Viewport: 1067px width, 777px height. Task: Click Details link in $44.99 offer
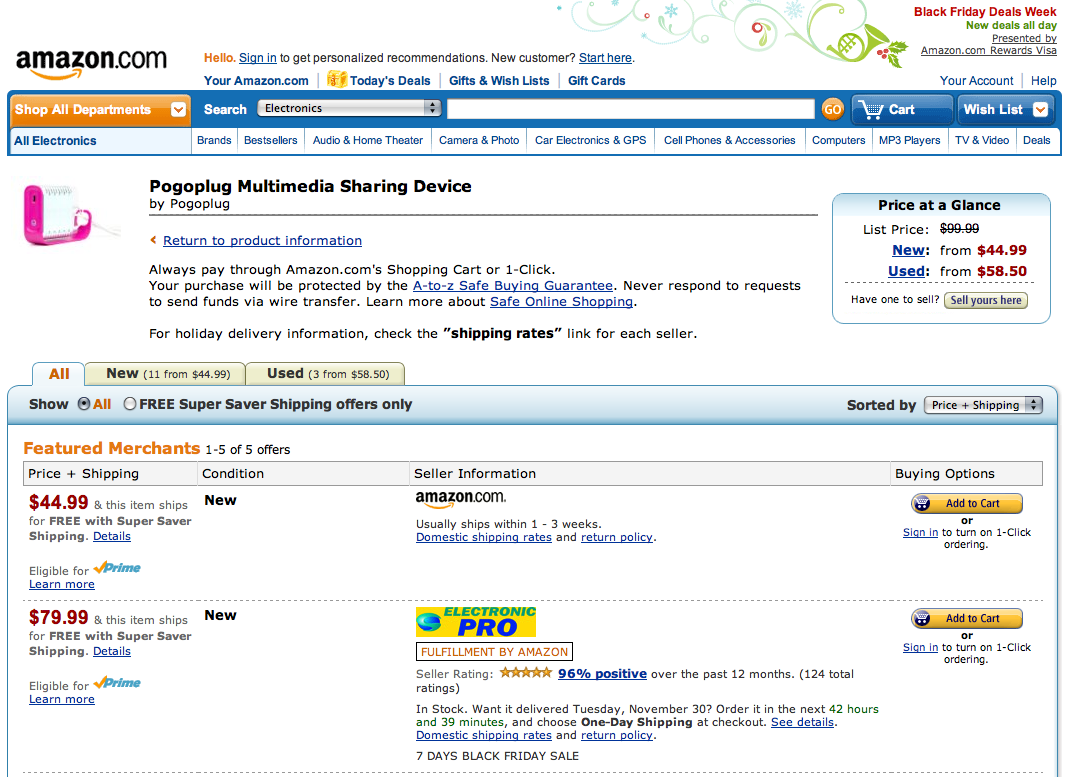(112, 536)
